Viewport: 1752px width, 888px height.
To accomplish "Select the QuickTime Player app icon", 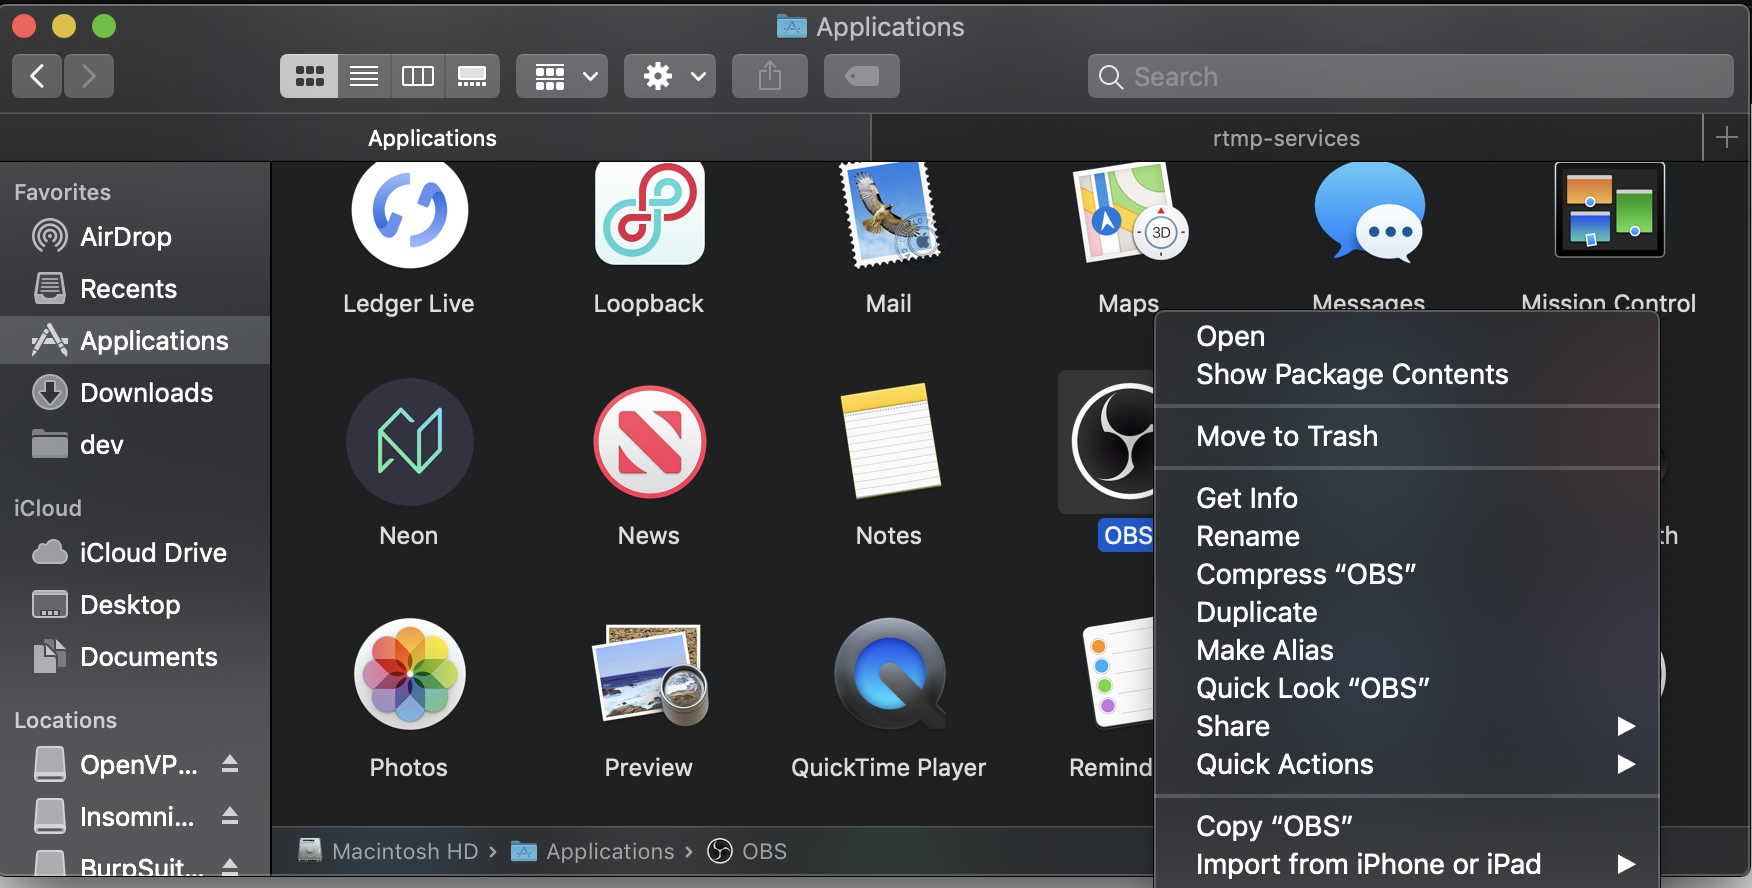I will 889,674.
